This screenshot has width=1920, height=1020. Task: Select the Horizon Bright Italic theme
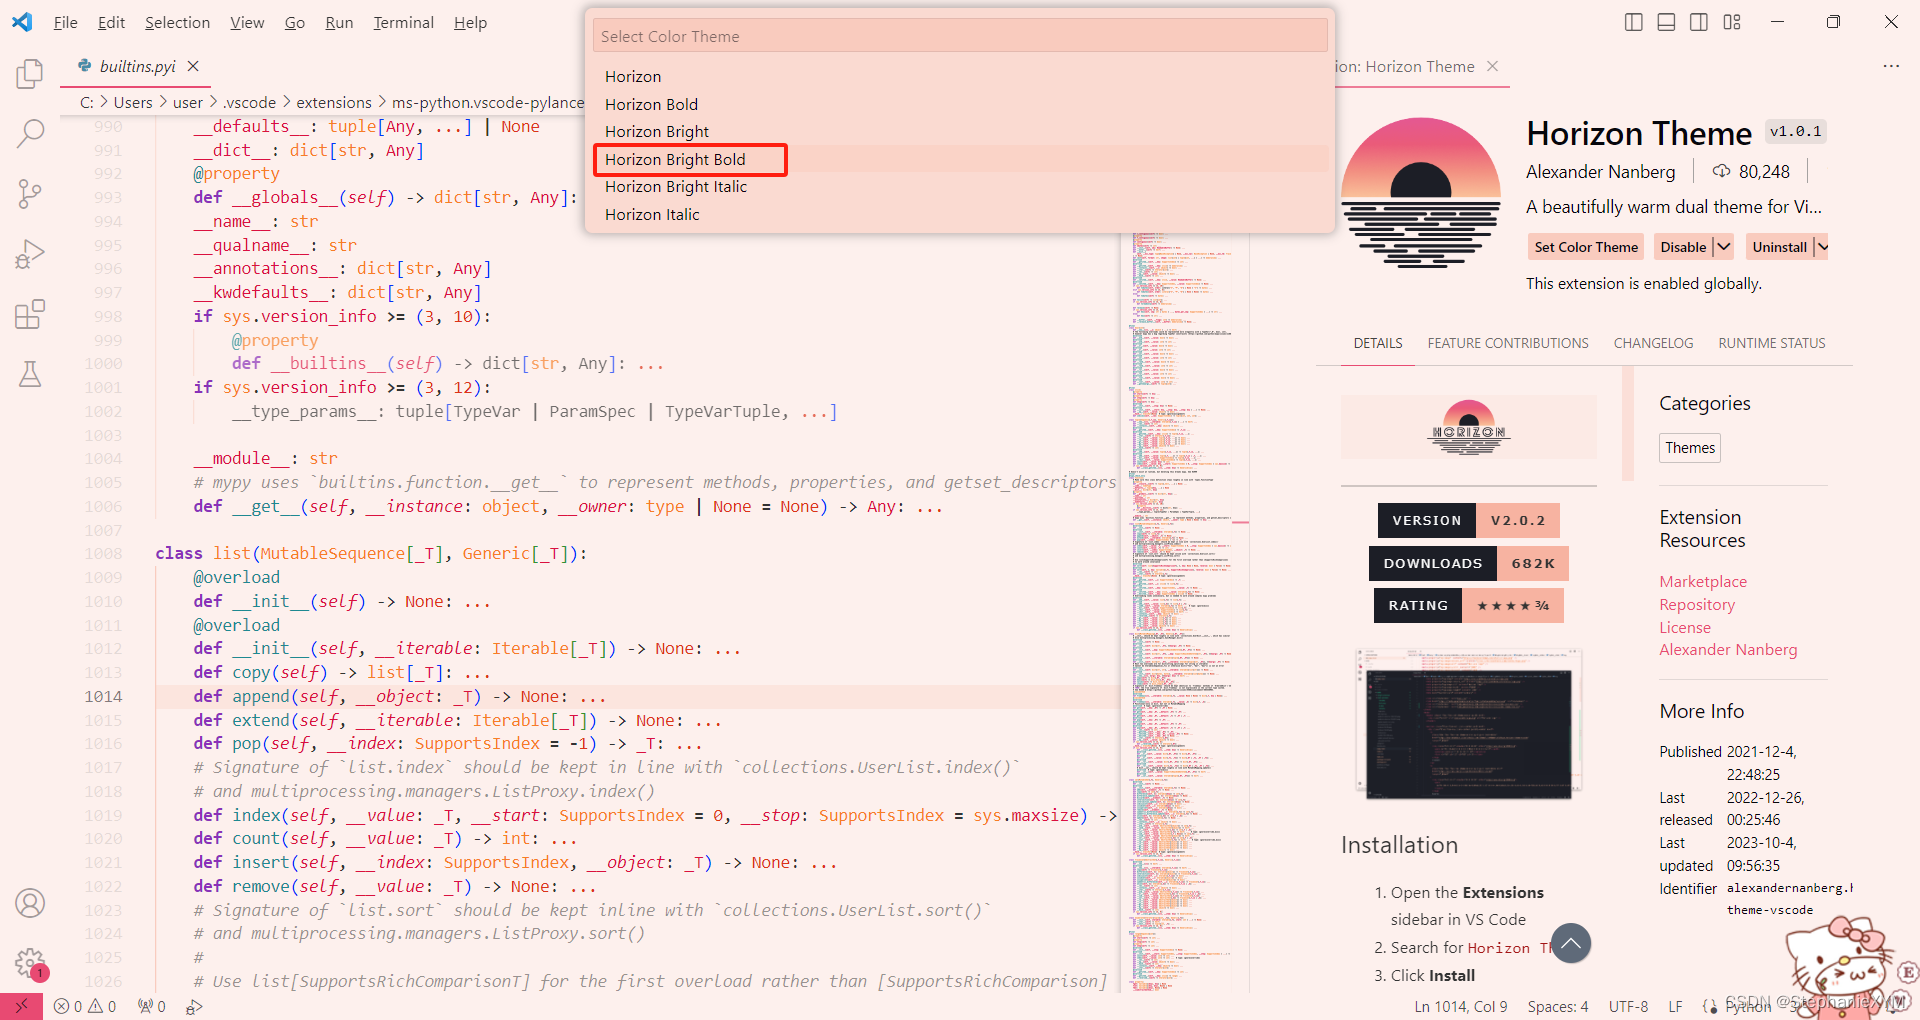coord(960,186)
